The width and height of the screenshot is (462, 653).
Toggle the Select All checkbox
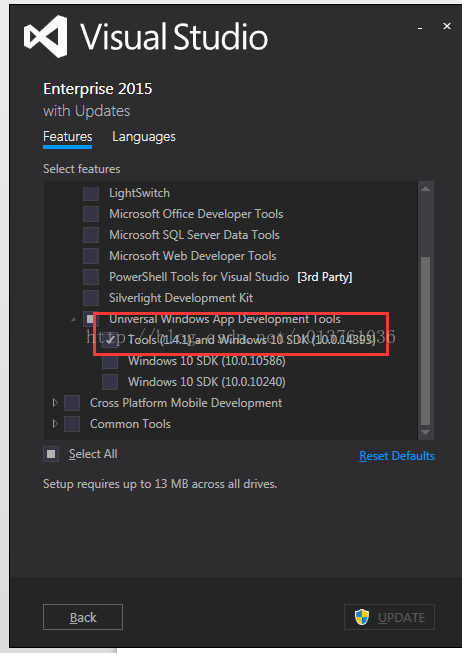coord(51,454)
